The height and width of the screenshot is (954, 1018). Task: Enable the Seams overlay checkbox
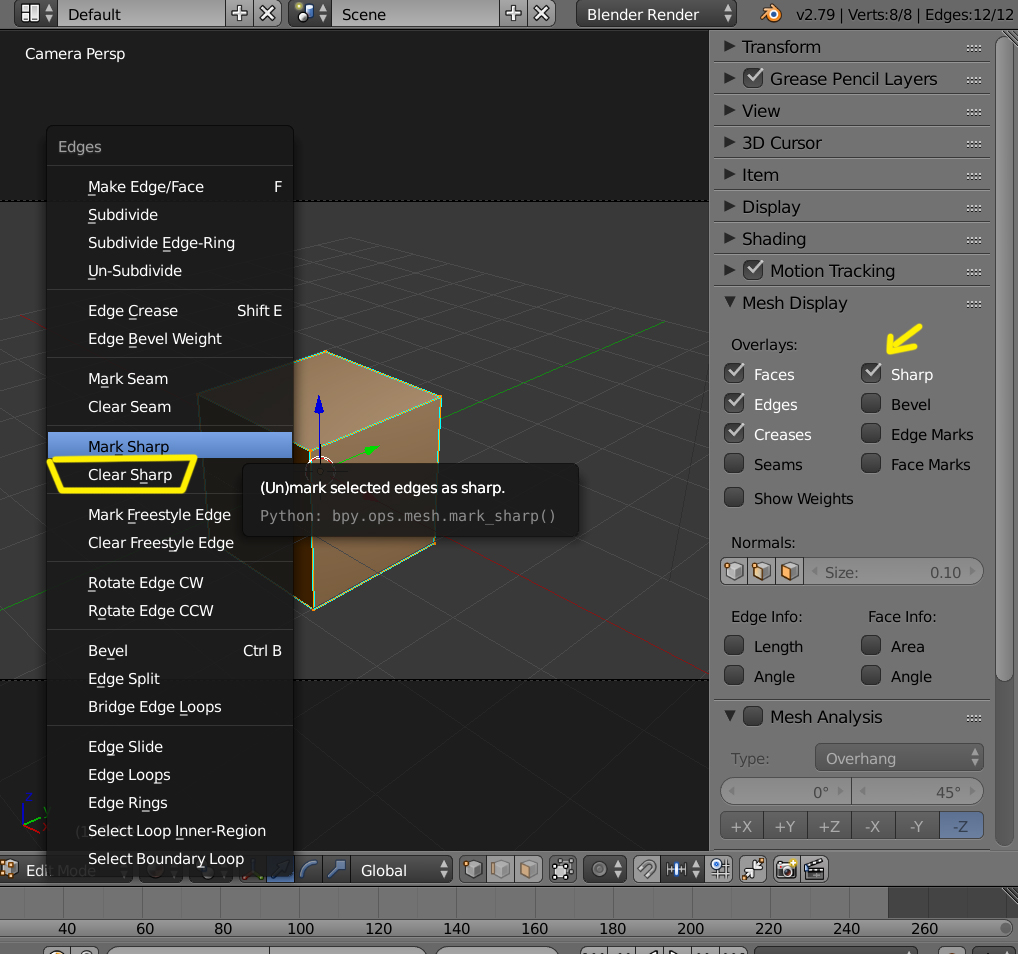(734, 464)
